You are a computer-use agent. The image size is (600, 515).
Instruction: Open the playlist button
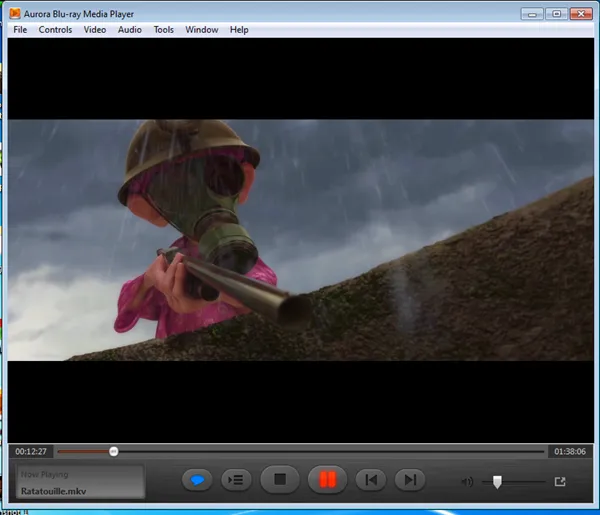tap(236, 480)
